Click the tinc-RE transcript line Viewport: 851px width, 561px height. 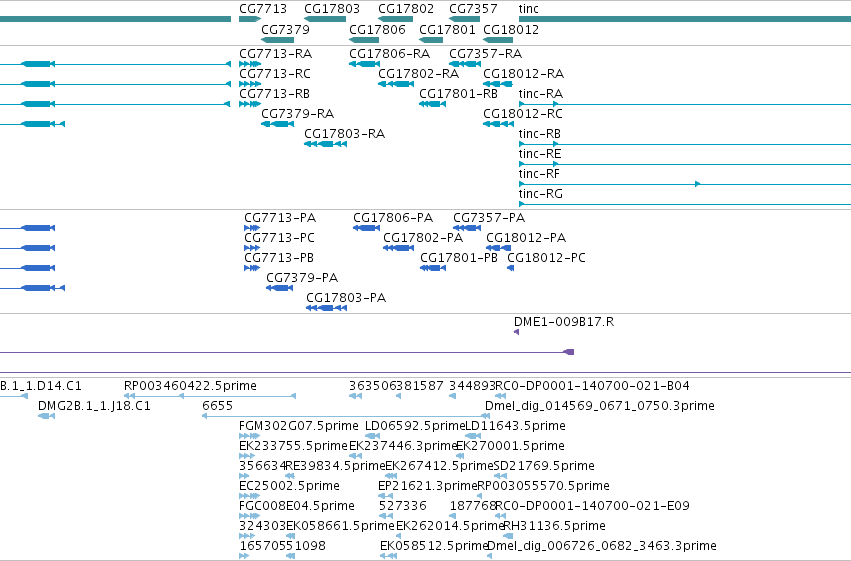[685, 164]
